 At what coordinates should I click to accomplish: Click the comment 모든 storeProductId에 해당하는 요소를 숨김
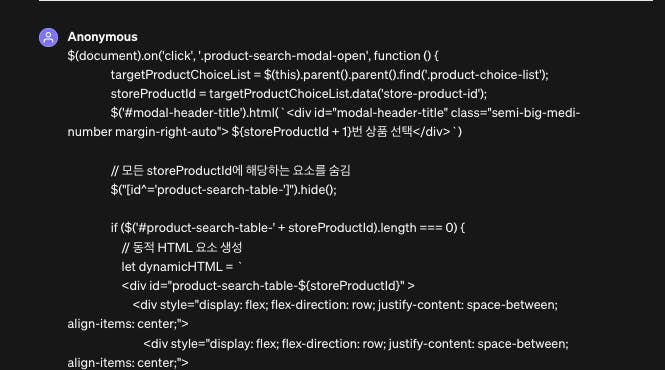[x=230, y=171]
